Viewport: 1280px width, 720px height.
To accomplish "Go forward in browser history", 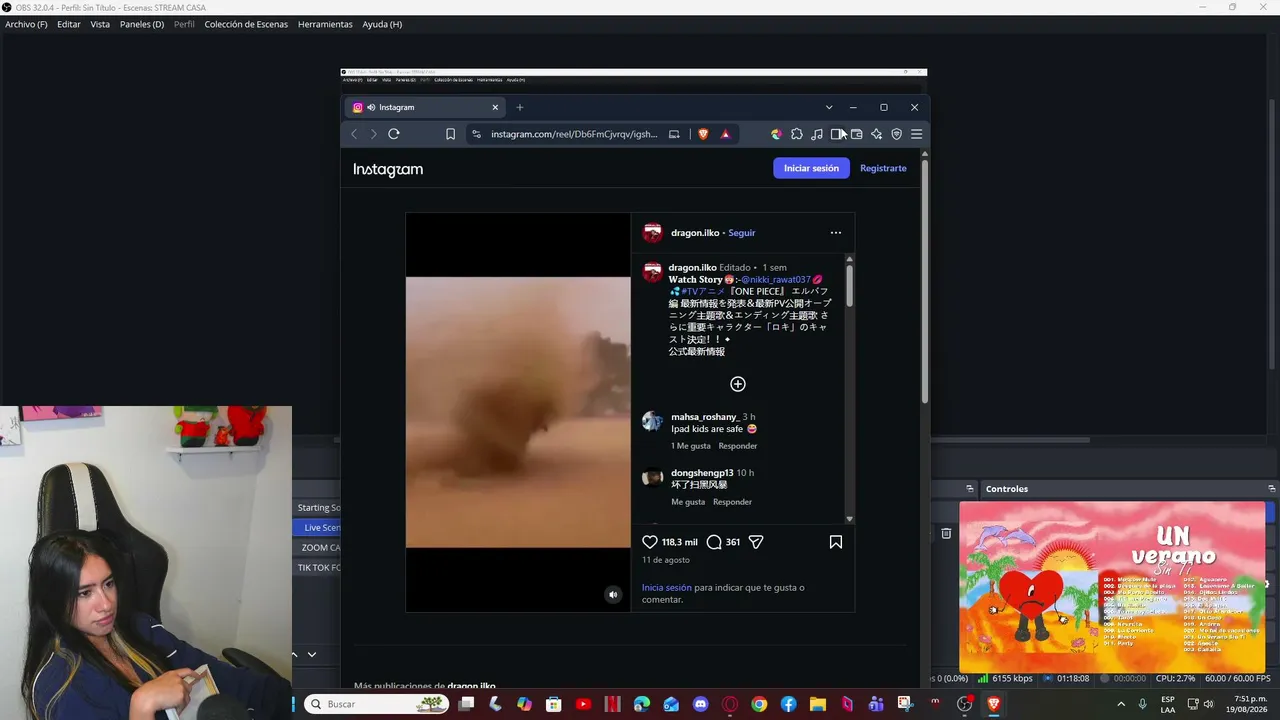I will click(374, 134).
